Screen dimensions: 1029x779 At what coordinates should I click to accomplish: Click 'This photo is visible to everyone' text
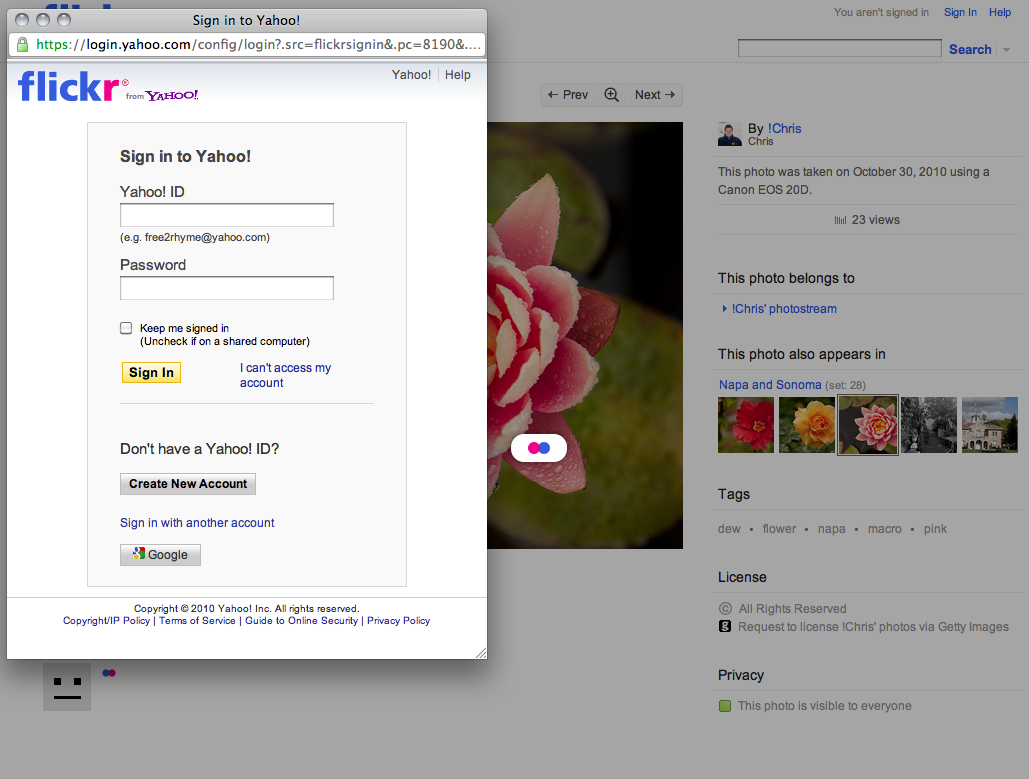pos(824,706)
